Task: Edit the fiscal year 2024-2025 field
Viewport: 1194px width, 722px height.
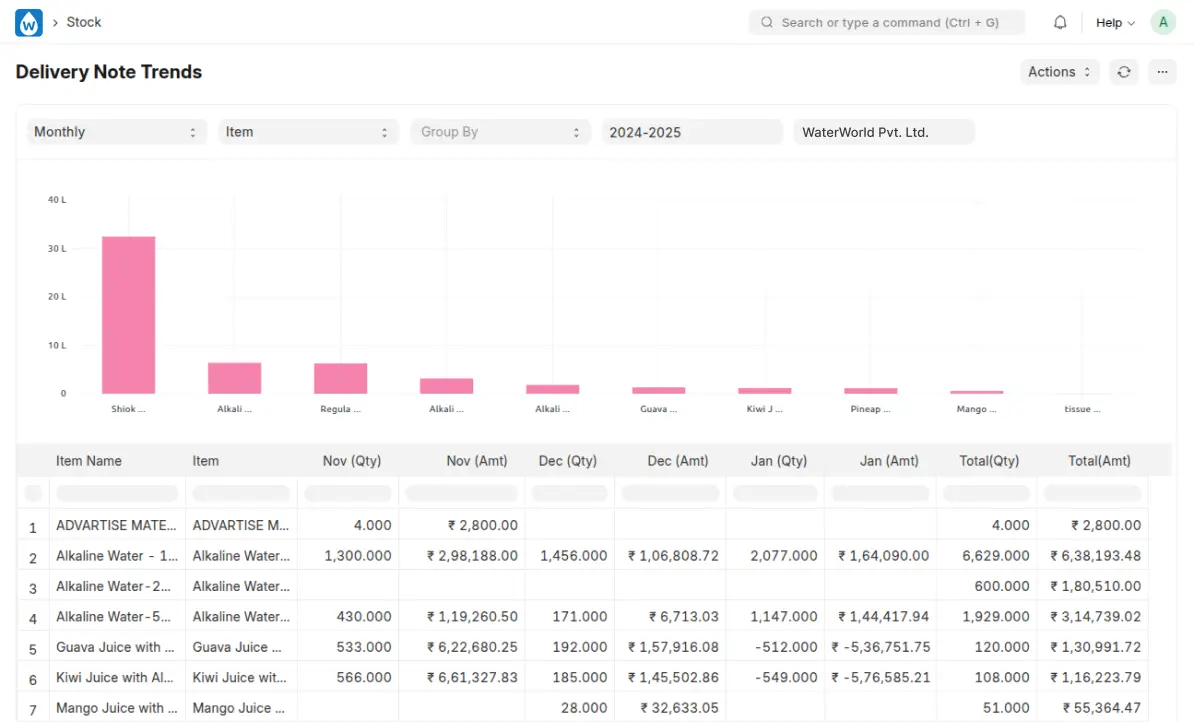Action: point(691,132)
